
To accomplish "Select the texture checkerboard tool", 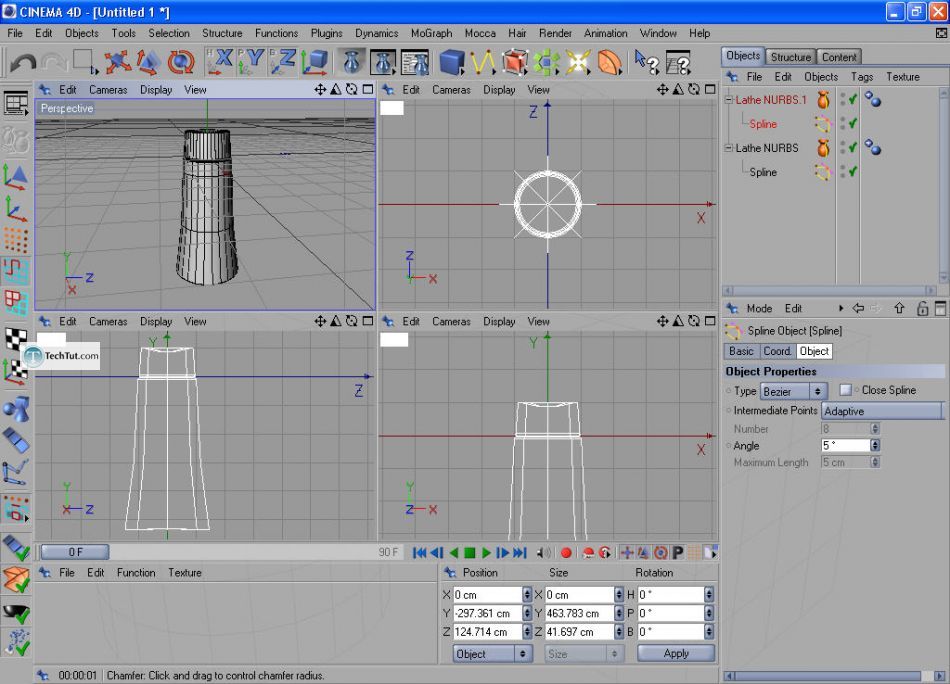I will [16, 337].
